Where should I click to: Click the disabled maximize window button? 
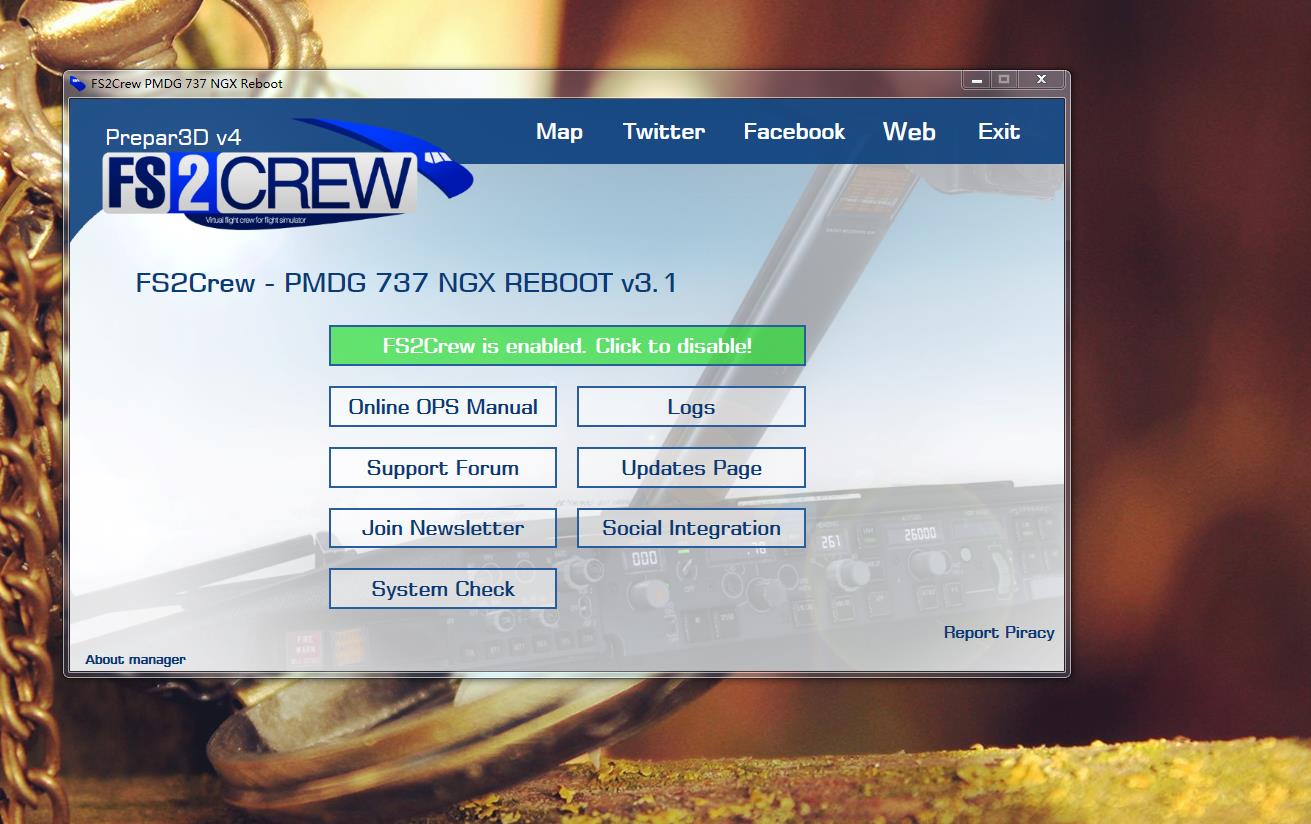[x=1004, y=80]
